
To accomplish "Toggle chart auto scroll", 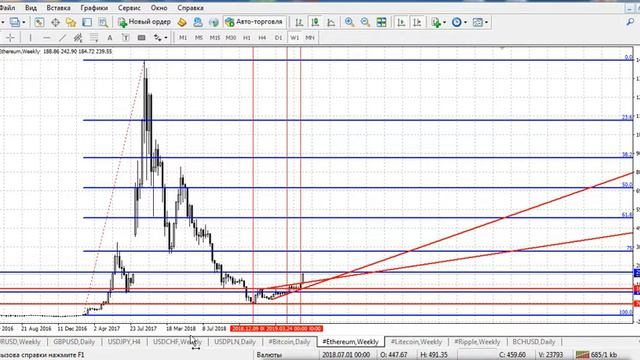I will click(x=401, y=22).
